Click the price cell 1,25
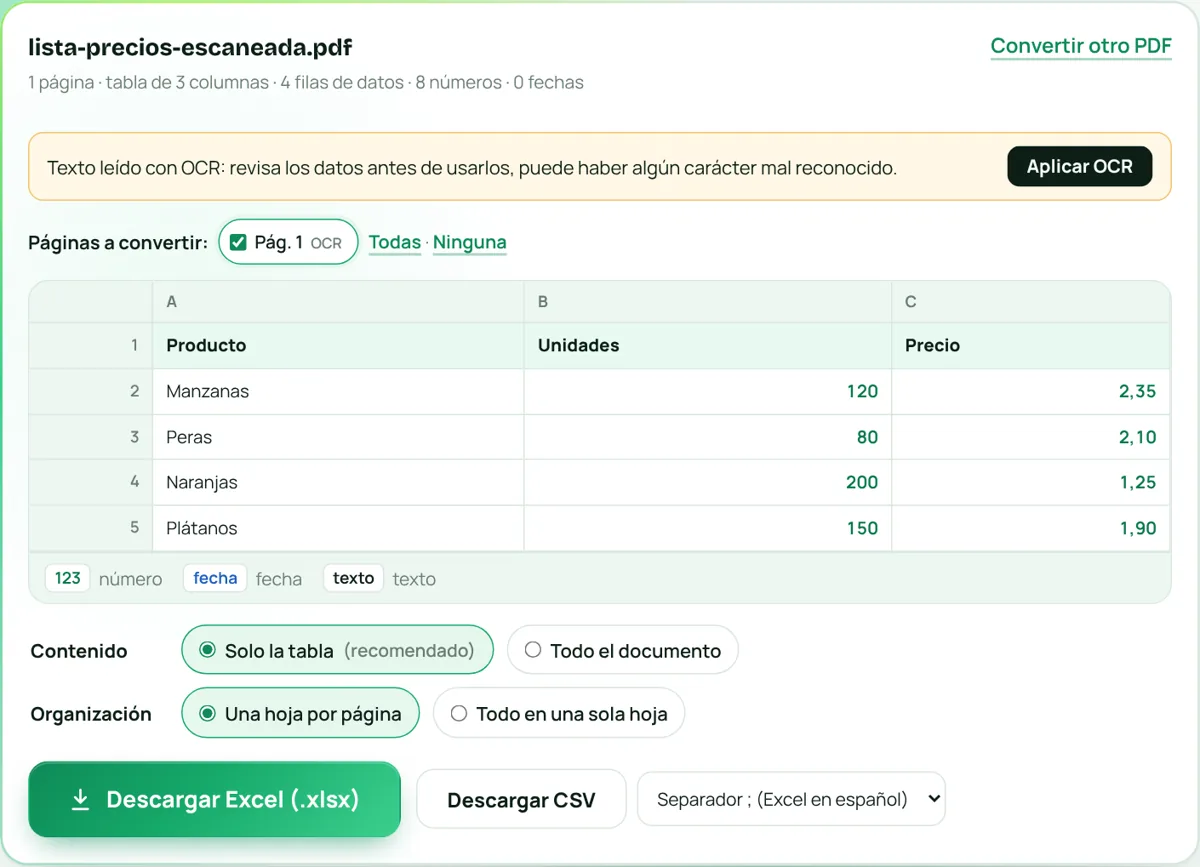The height and width of the screenshot is (867, 1200). click(x=1031, y=482)
